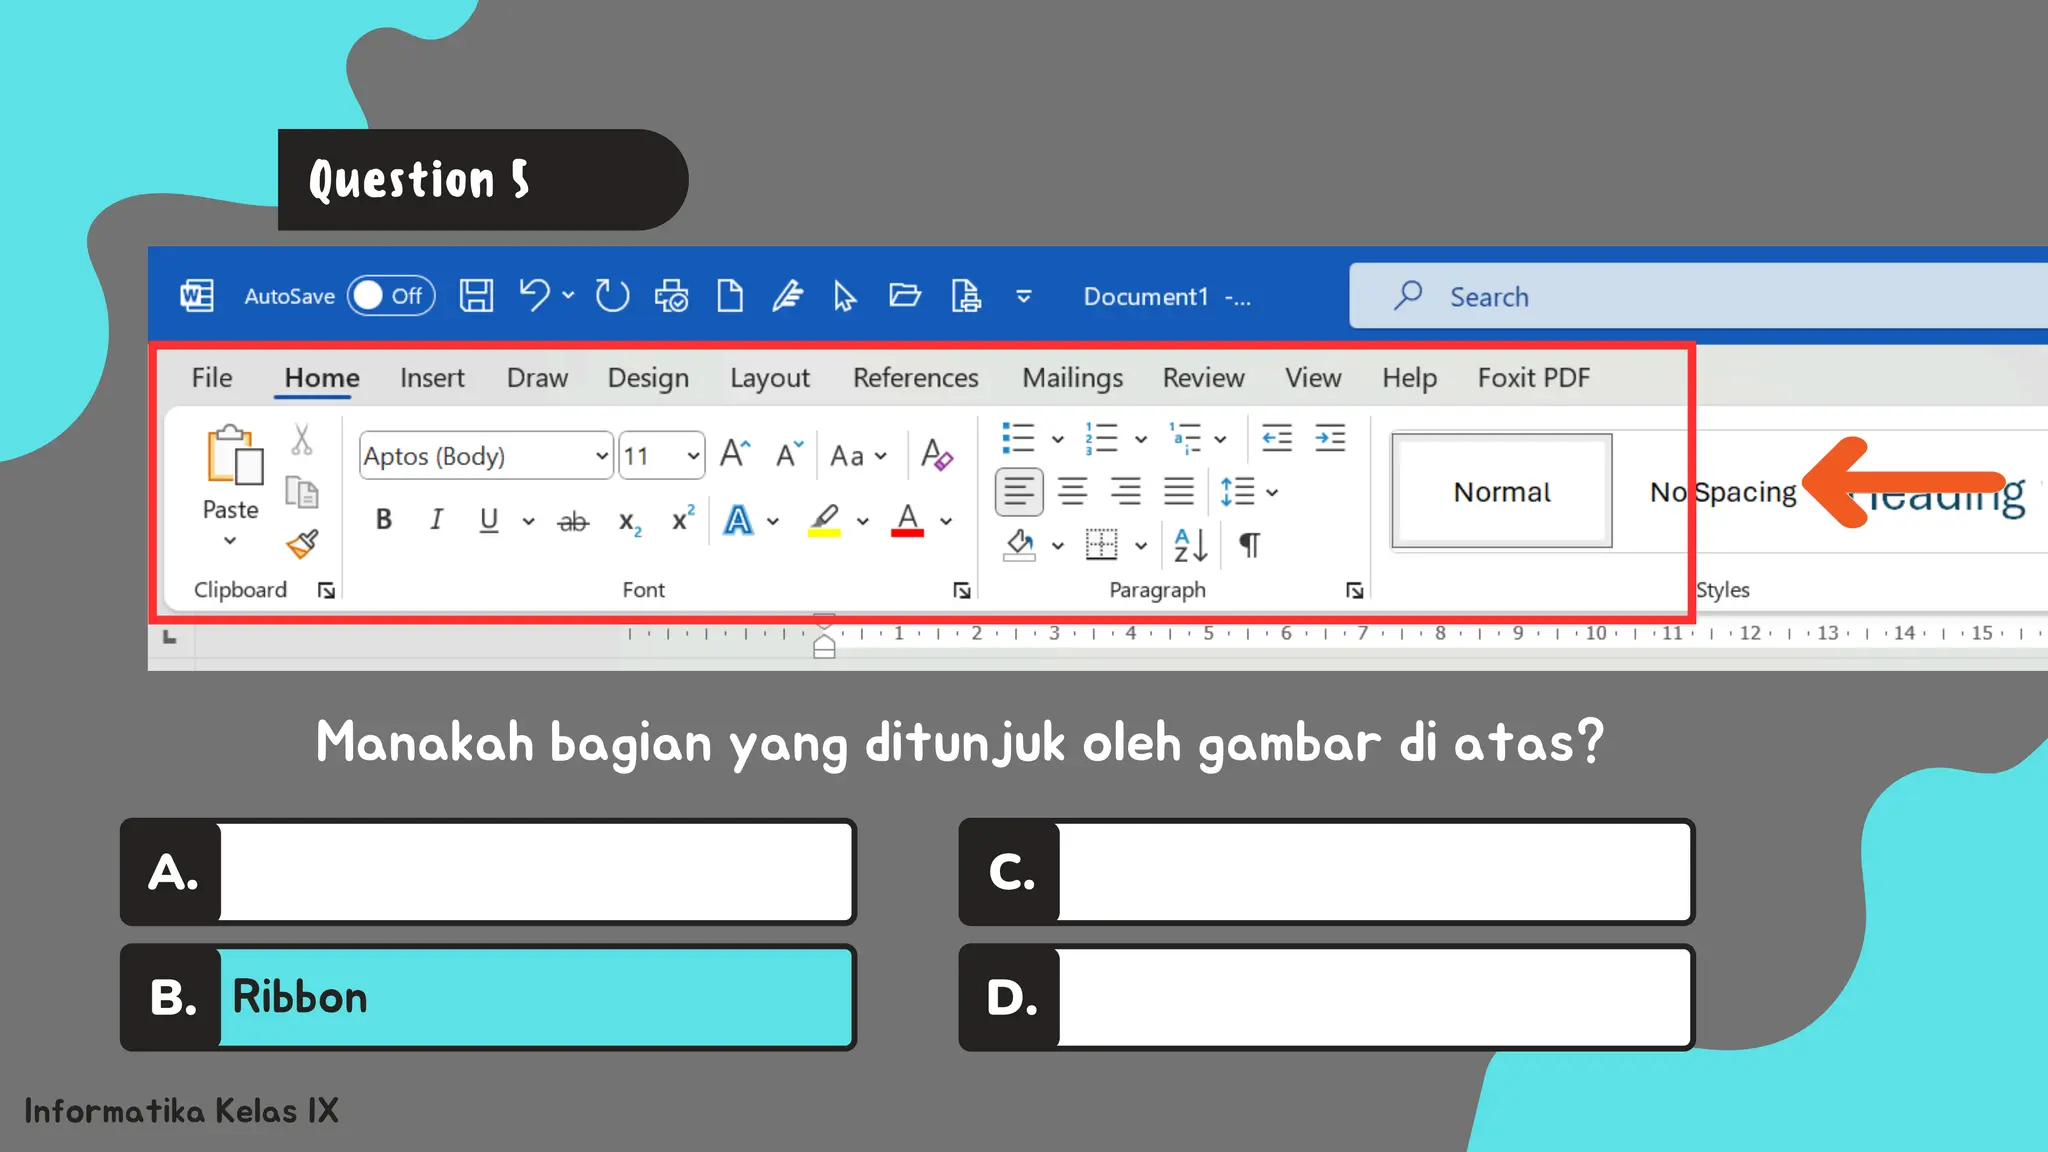The height and width of the screenshot is (1152, 2048).
Task: Toggle Center alignment
Action: (1073, 492)
